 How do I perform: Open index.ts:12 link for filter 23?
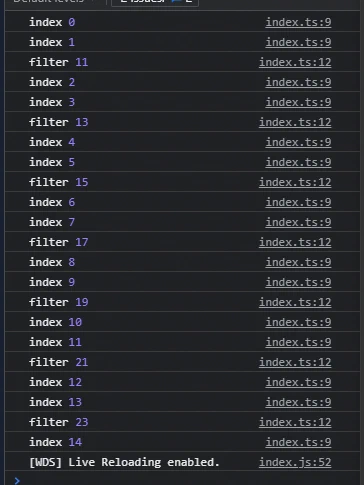point(295,422)
